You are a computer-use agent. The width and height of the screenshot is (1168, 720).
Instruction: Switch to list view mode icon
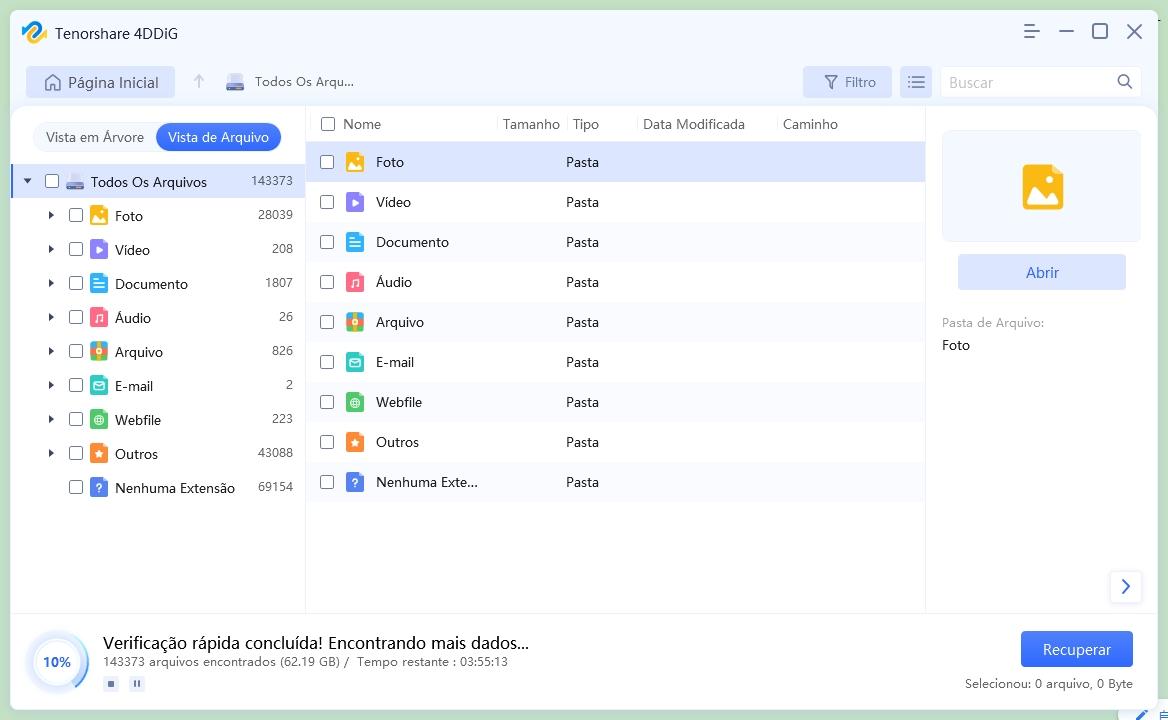(915, 83)
